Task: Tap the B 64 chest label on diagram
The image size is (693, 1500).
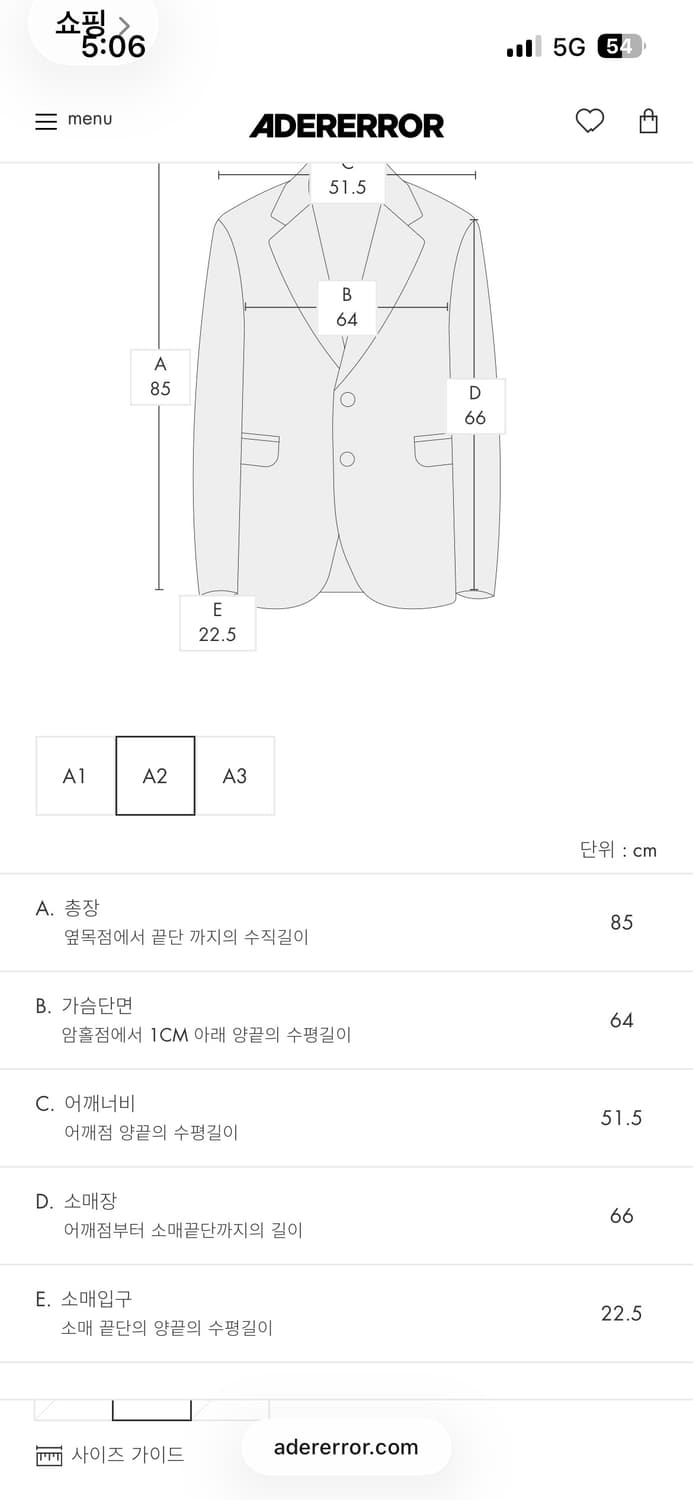Action: tap(347, 307)
